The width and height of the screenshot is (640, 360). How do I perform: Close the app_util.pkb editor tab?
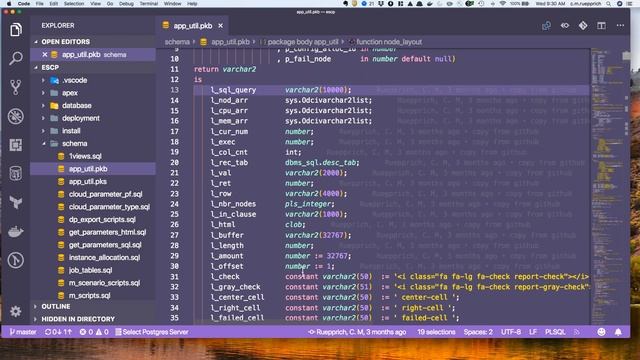coord(220,26)
